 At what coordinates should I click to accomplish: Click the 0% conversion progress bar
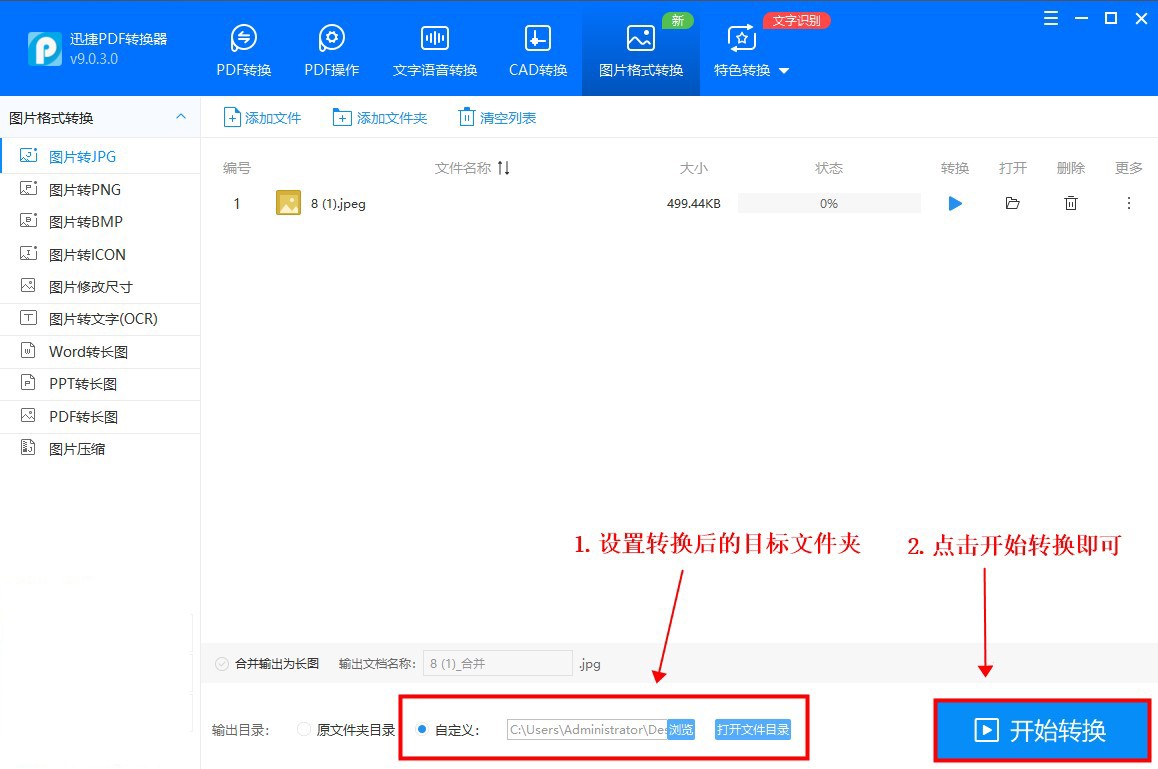tap(828, 203)
